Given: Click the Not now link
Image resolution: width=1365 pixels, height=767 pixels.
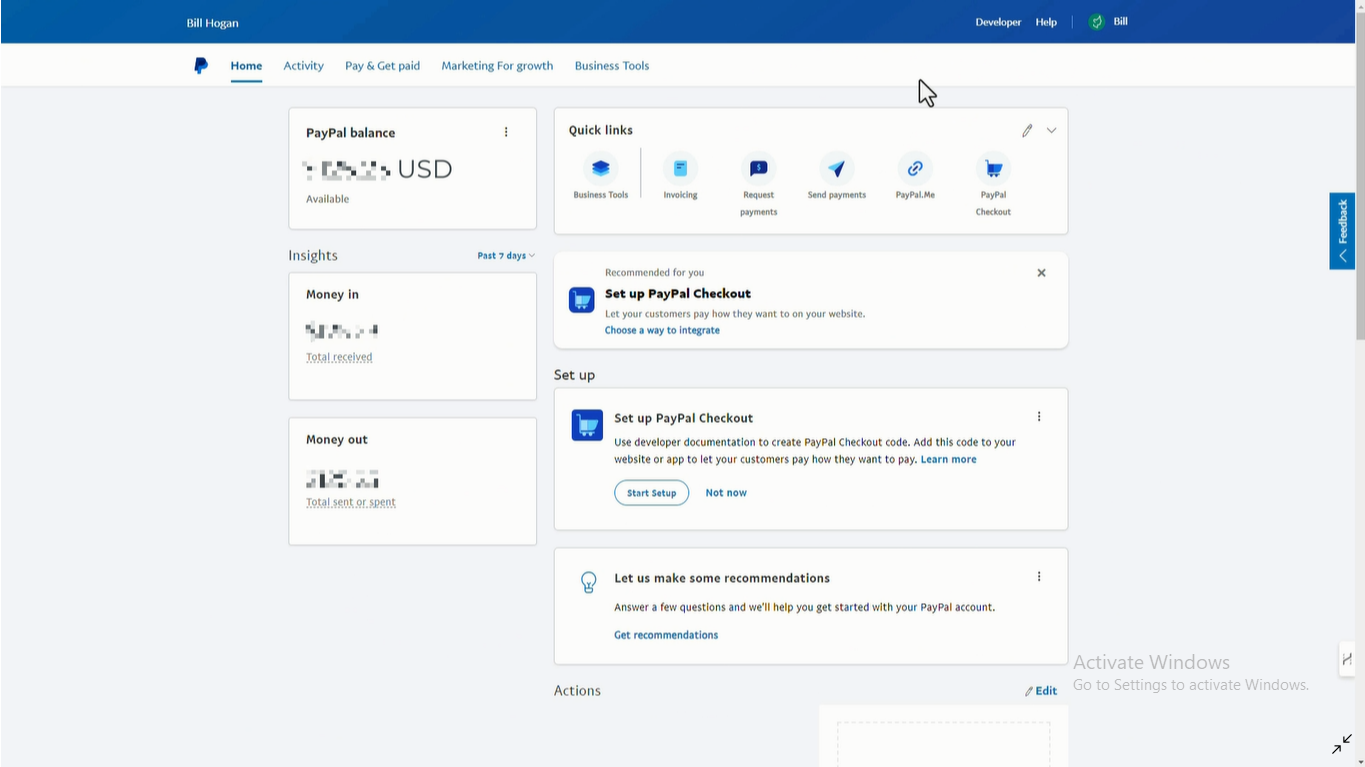Looking at the screenshot, I should click(x=726, y=493).
